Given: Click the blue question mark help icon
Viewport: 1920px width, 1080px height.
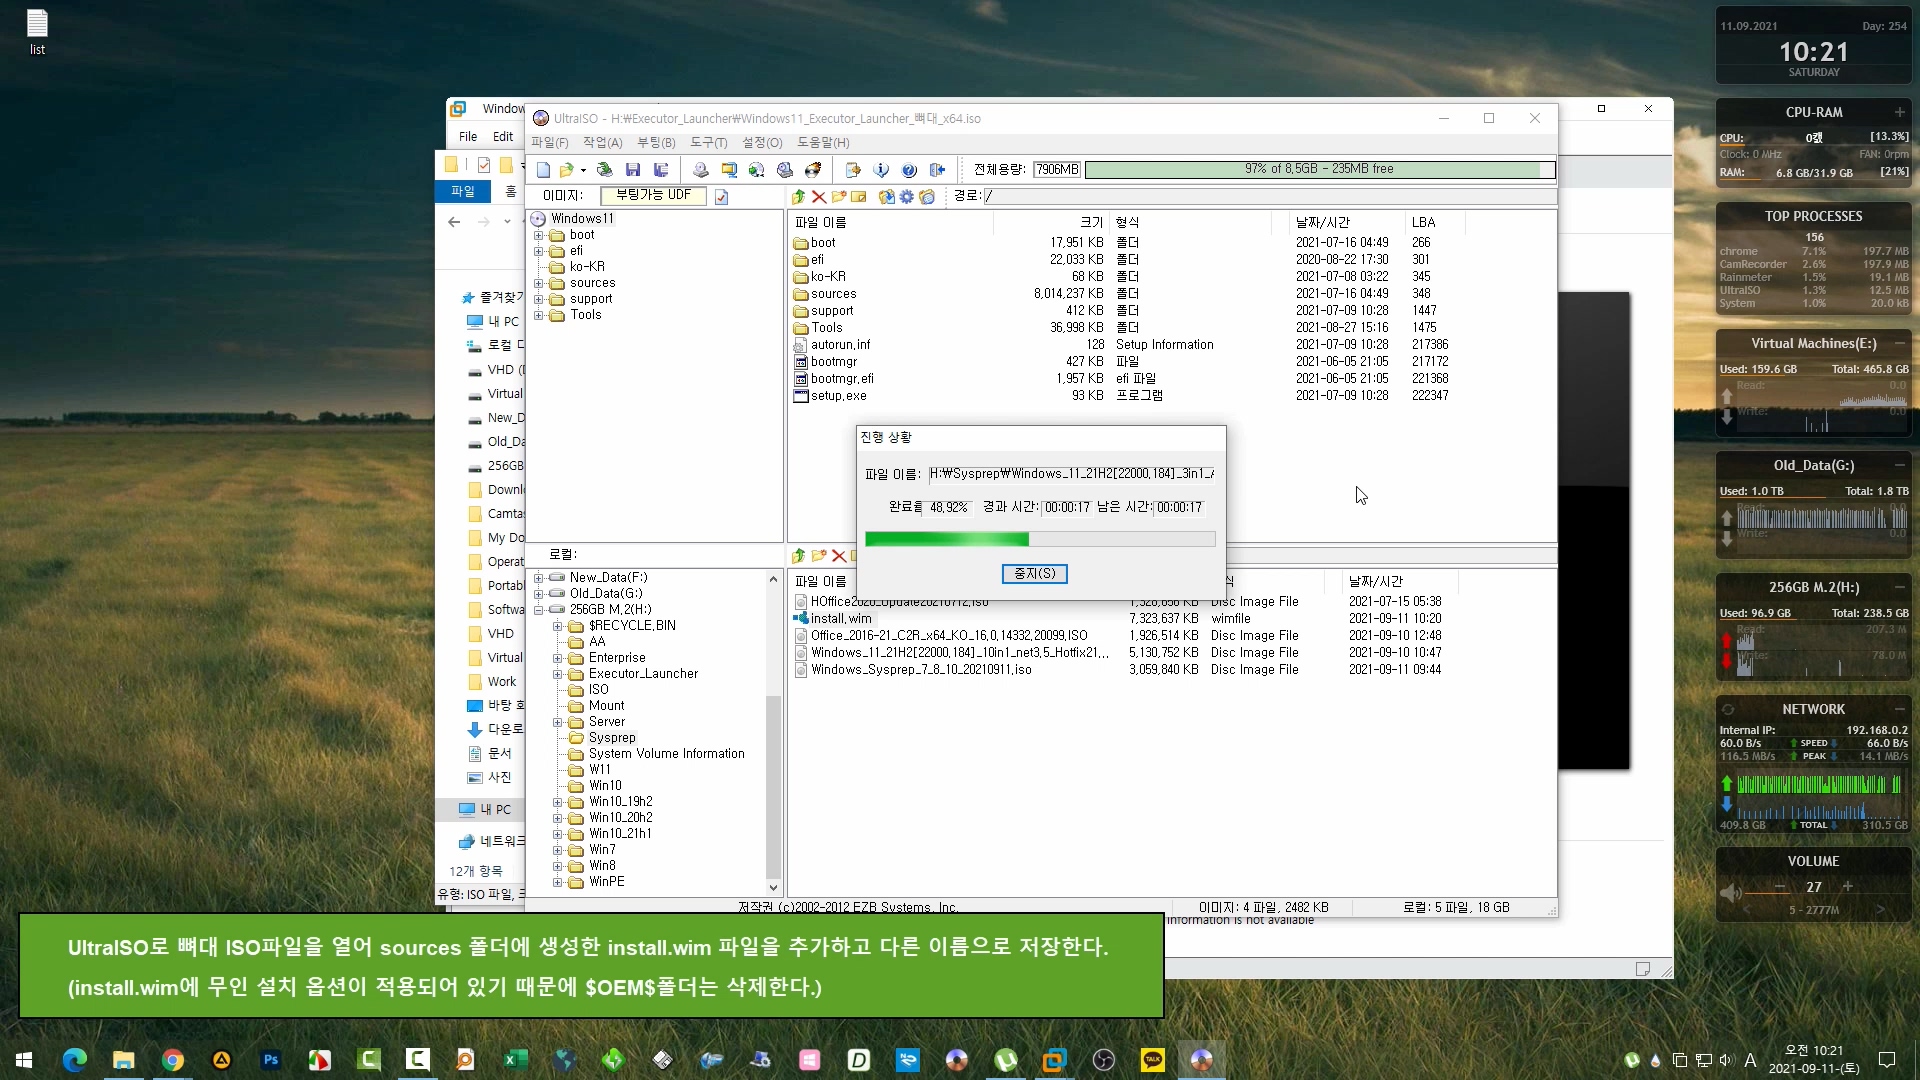Looking at the screenshot, I should (909, 170).
